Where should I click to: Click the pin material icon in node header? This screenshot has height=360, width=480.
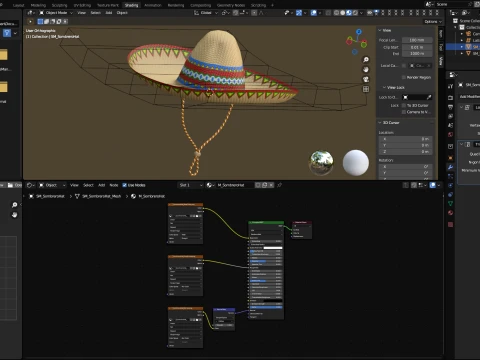click(279, 185)
